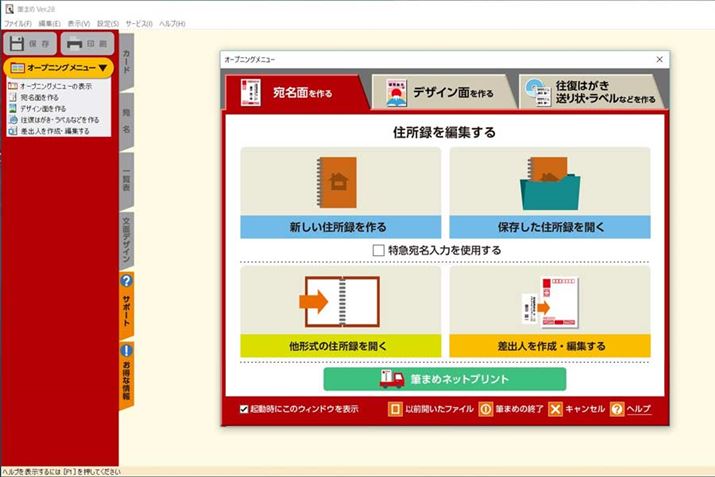The image size is (715, 477).
Task: Click the 以前開いたファイル icon
Action: [x=396, y=409]
